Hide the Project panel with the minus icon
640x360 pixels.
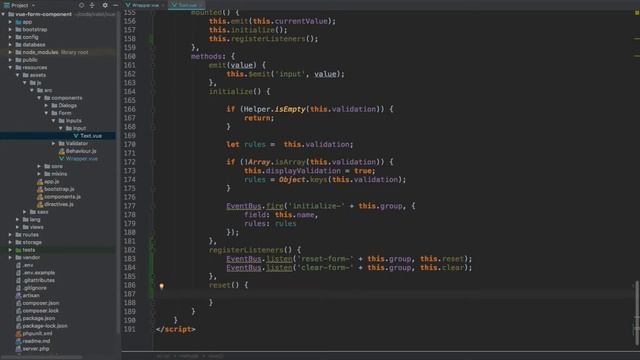tap(116, 5)
